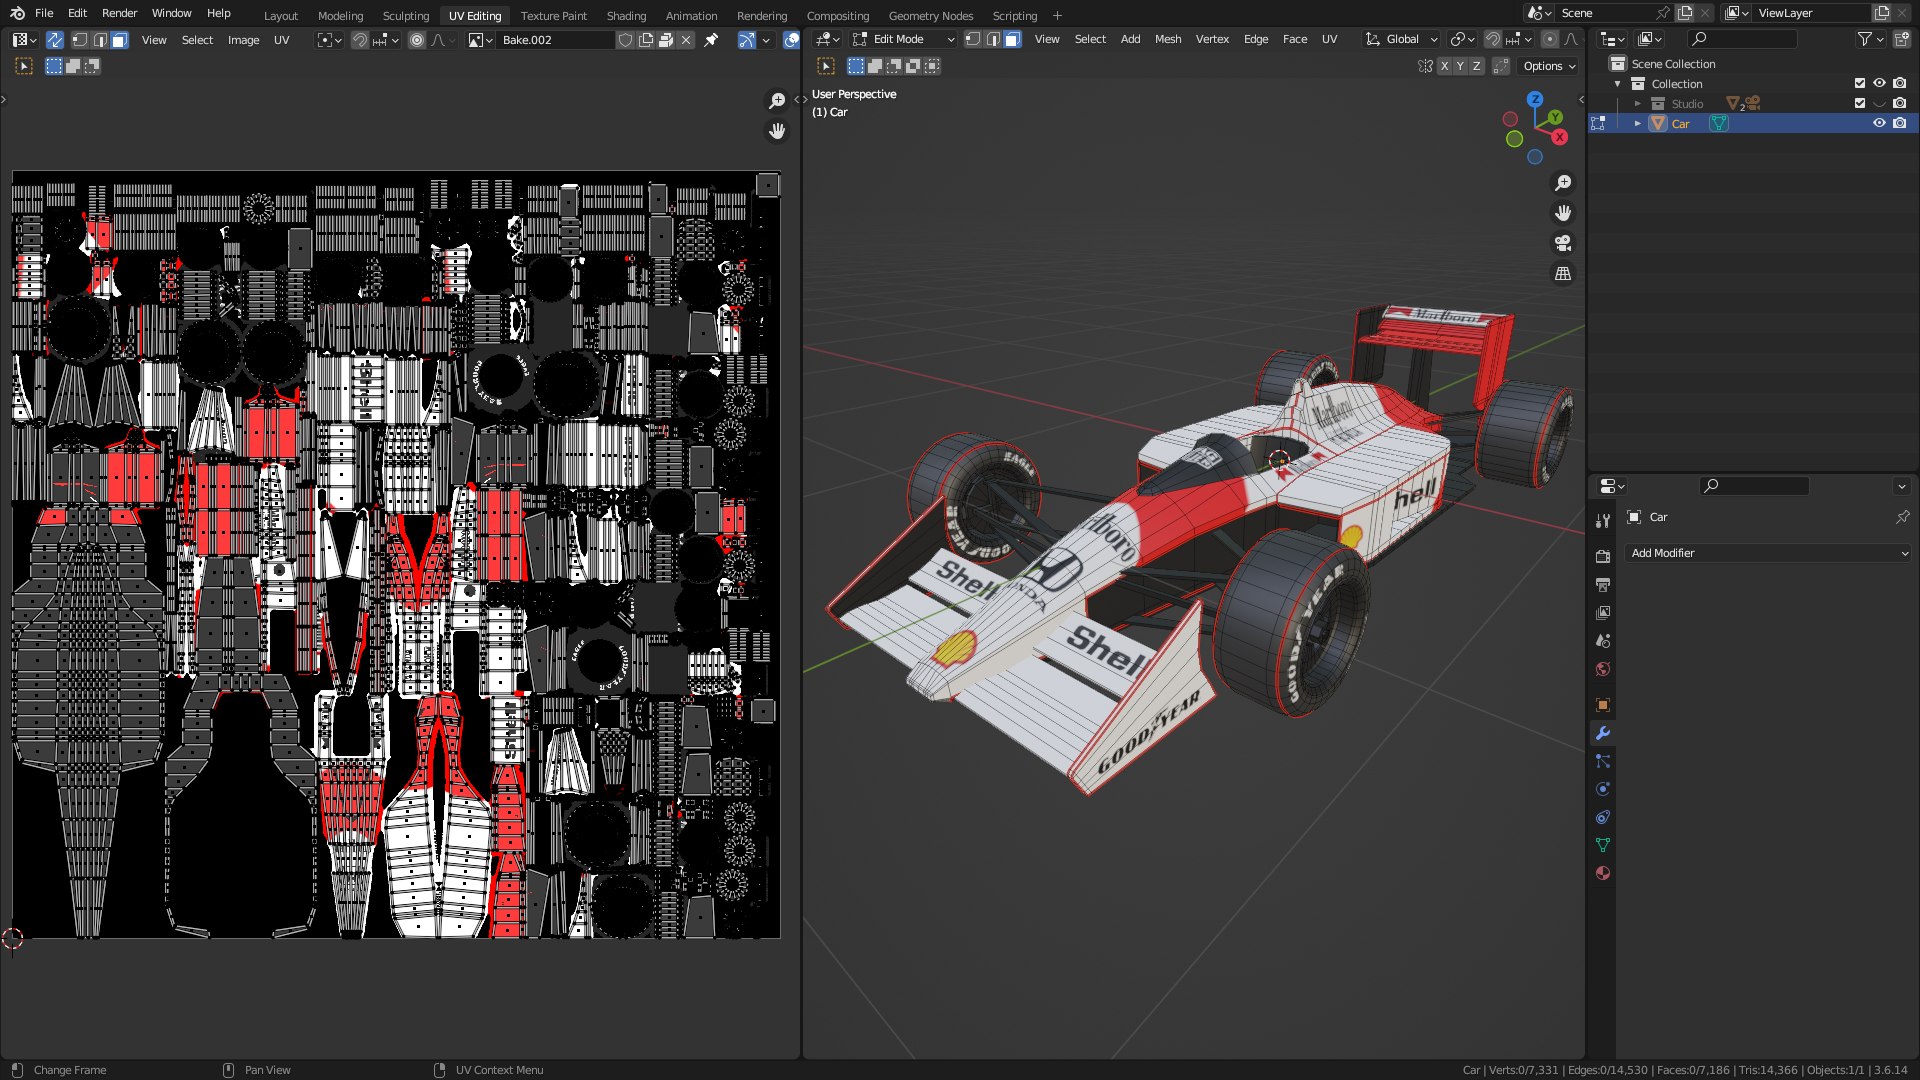Zoom 3D viewport magnifier icon

point(1563,183)
